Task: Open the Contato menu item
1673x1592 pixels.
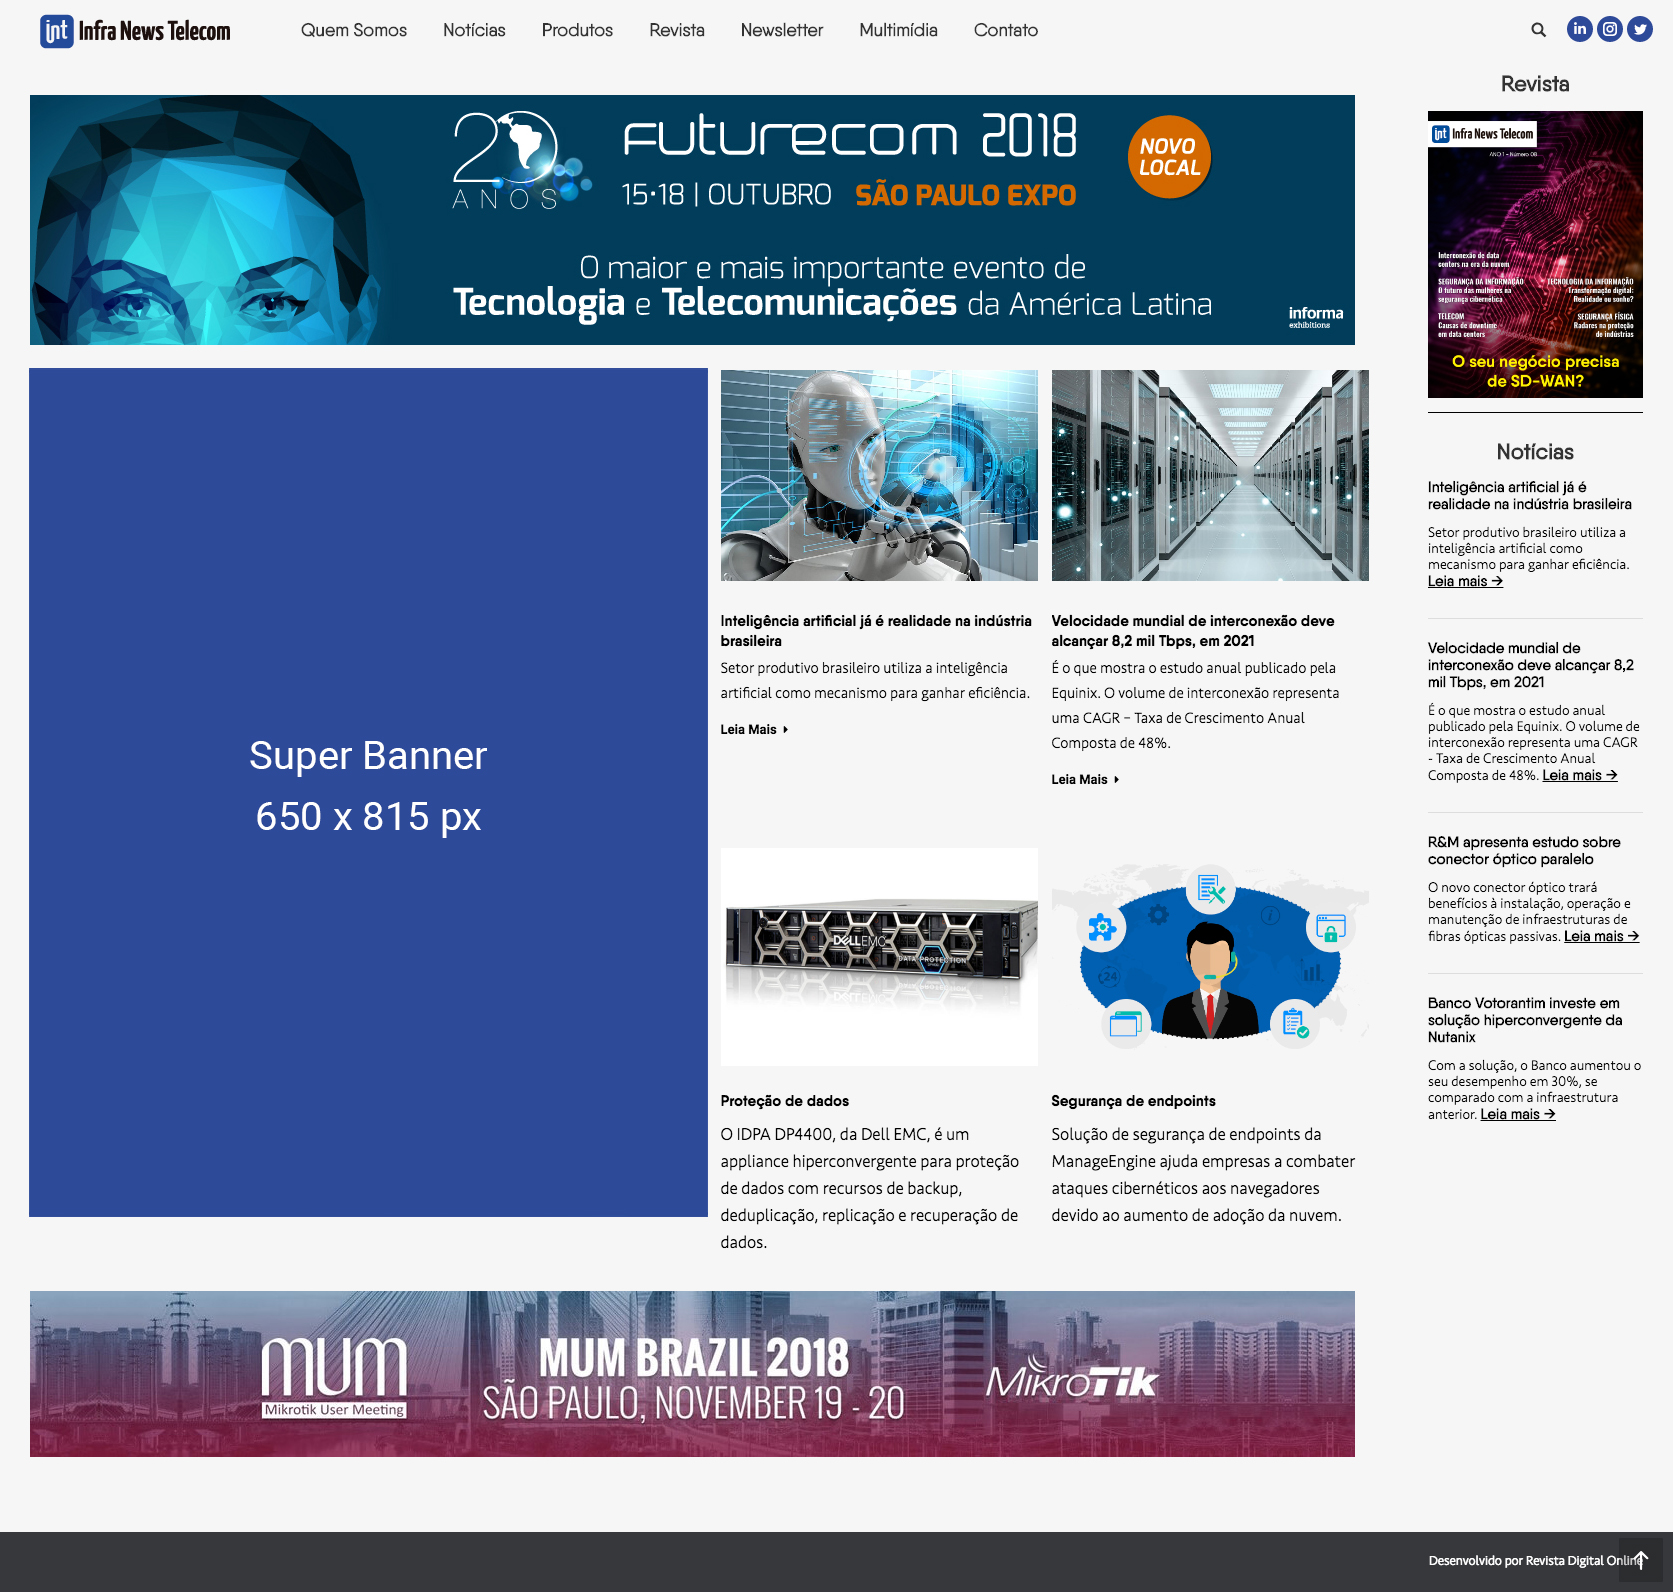Action: (1006, 30)
